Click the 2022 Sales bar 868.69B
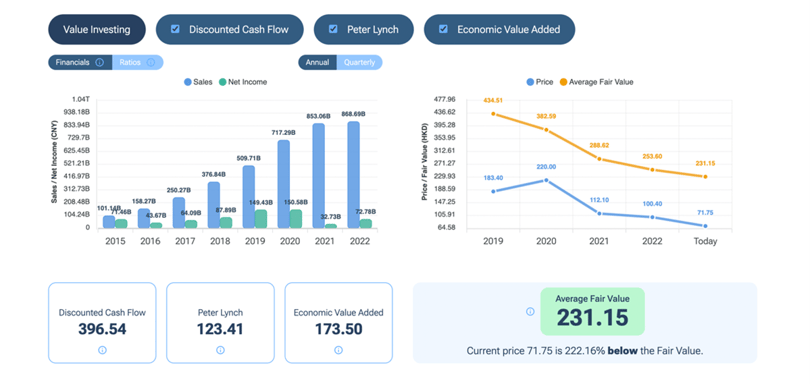This screenshot has width=810, height=384. tap(354, 175)
